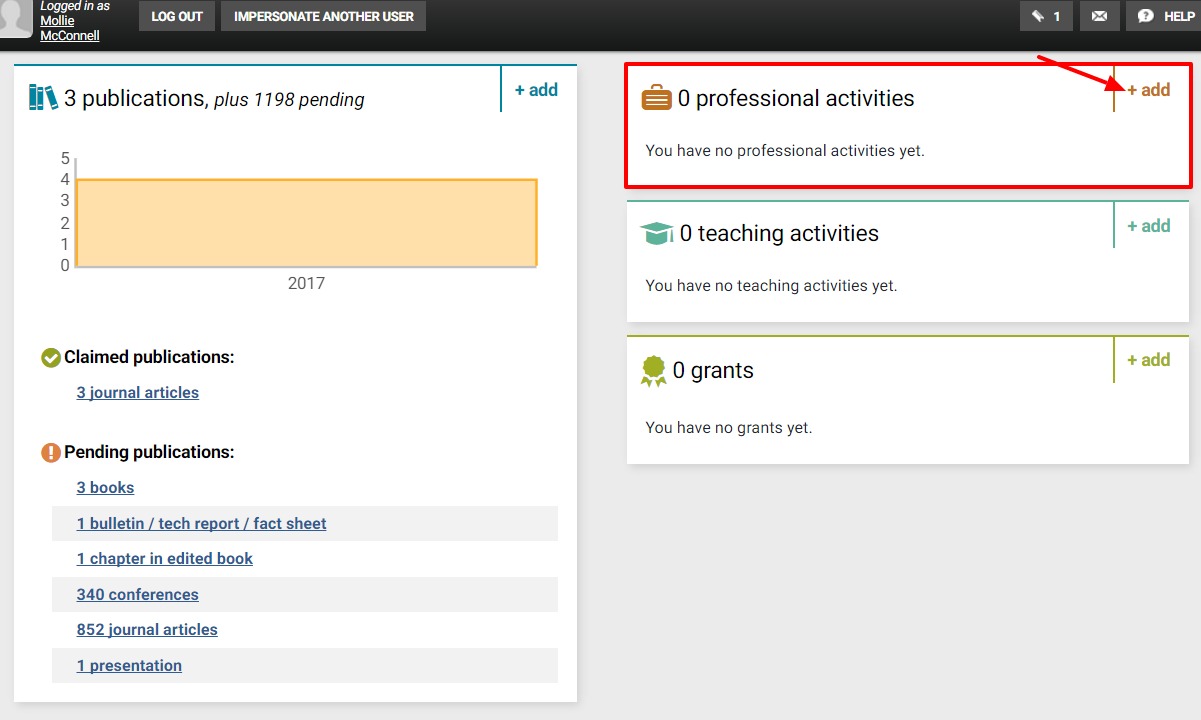Viewport: 1201px width, 720px height.
Task: Click the briefcase icon for professional activities
Action: [x=656, y=96]
